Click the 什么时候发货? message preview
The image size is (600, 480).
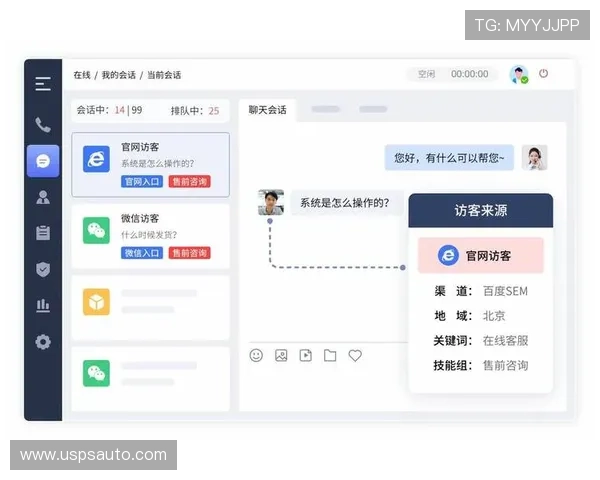(149, 235)
